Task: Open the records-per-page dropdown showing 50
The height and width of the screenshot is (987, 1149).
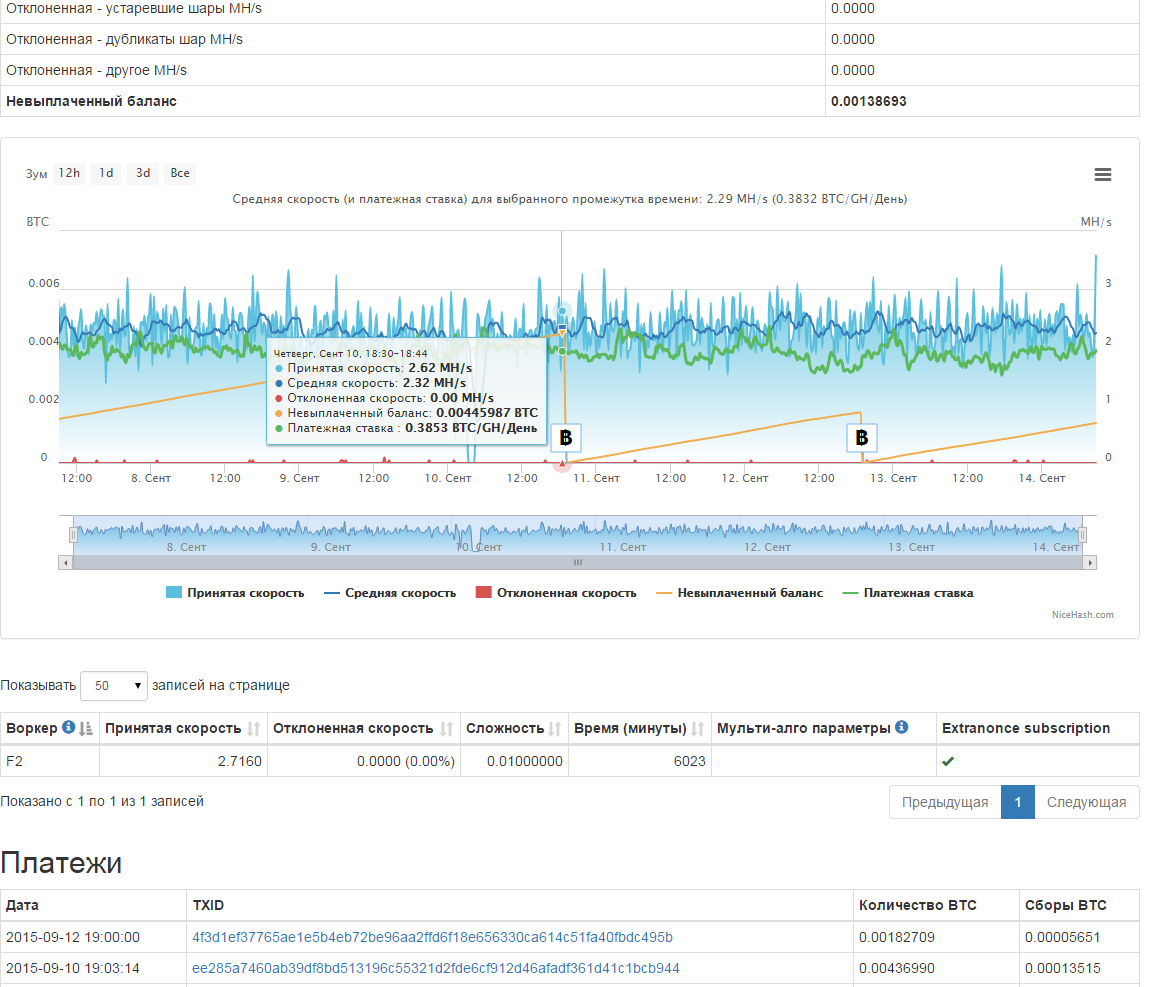Action: [113, 686]
